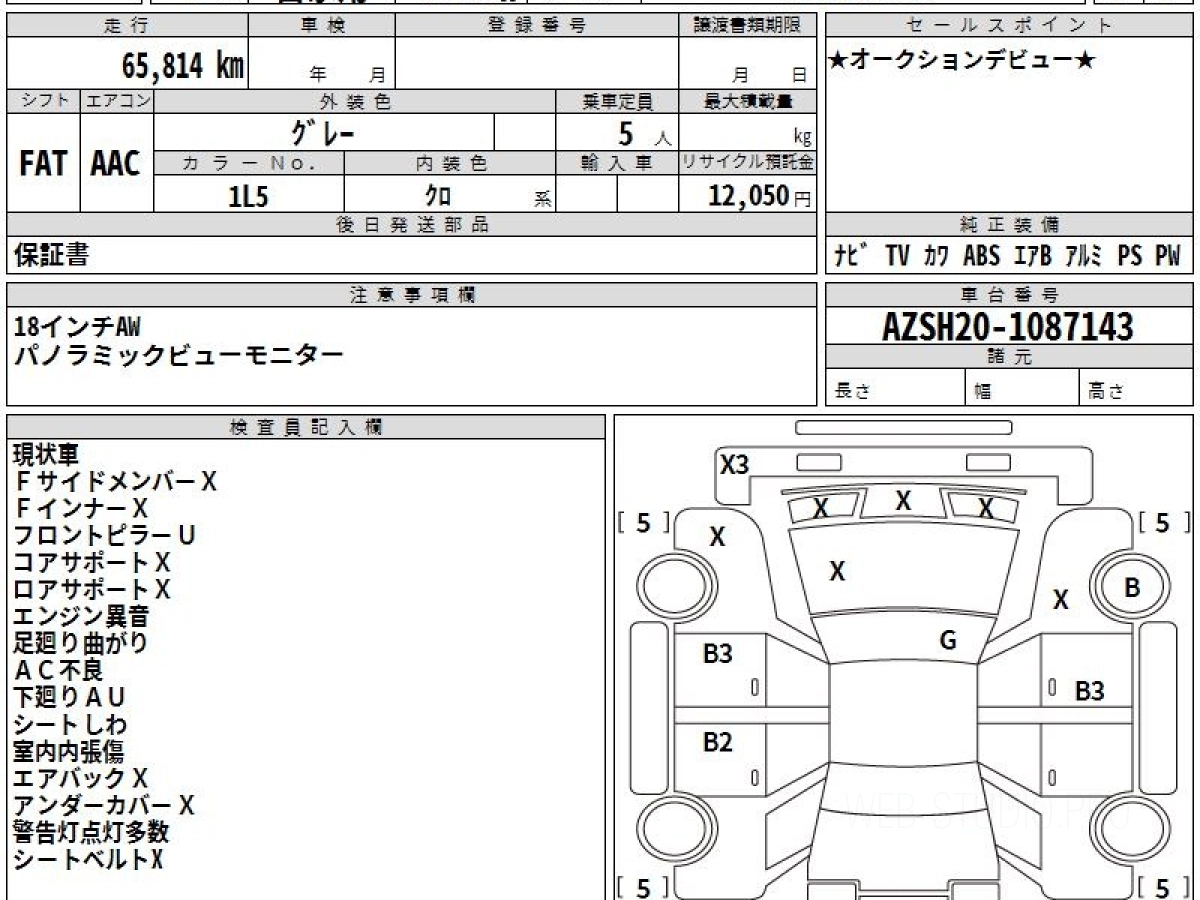Viewport: 1200px width, 900px height.
Task: Select the パノラミックビューモニター note
Action: coord(178,354)
